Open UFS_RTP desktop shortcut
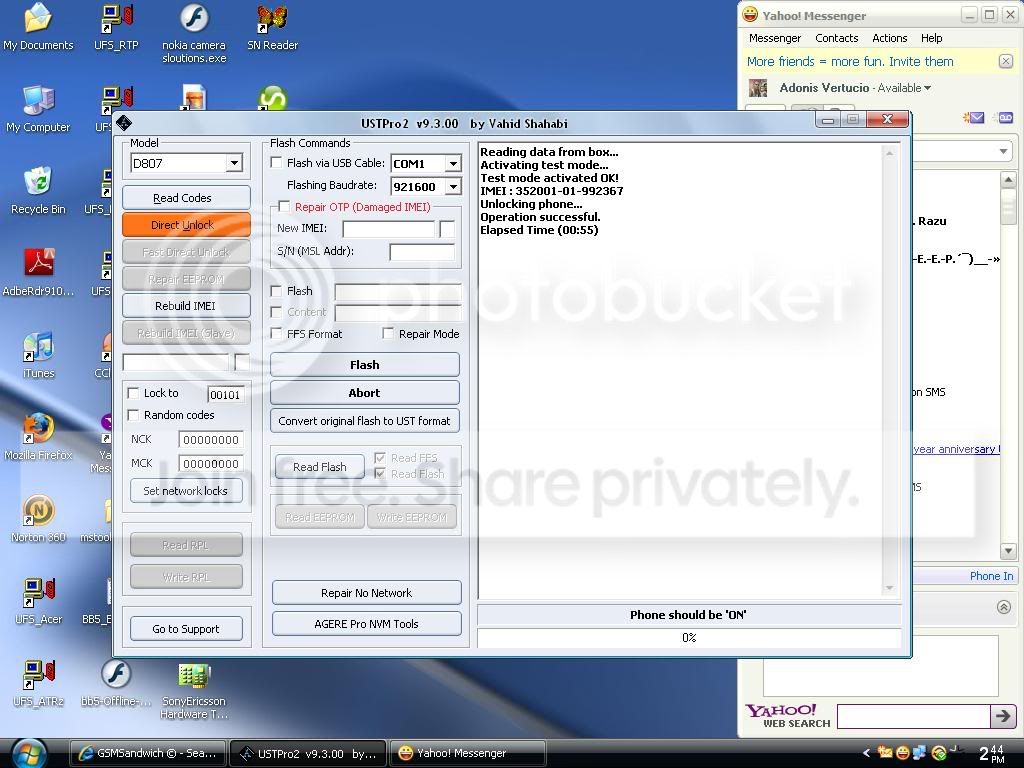Image resolution: width=1024 pixels, height=768 pixels. point(116,27)
